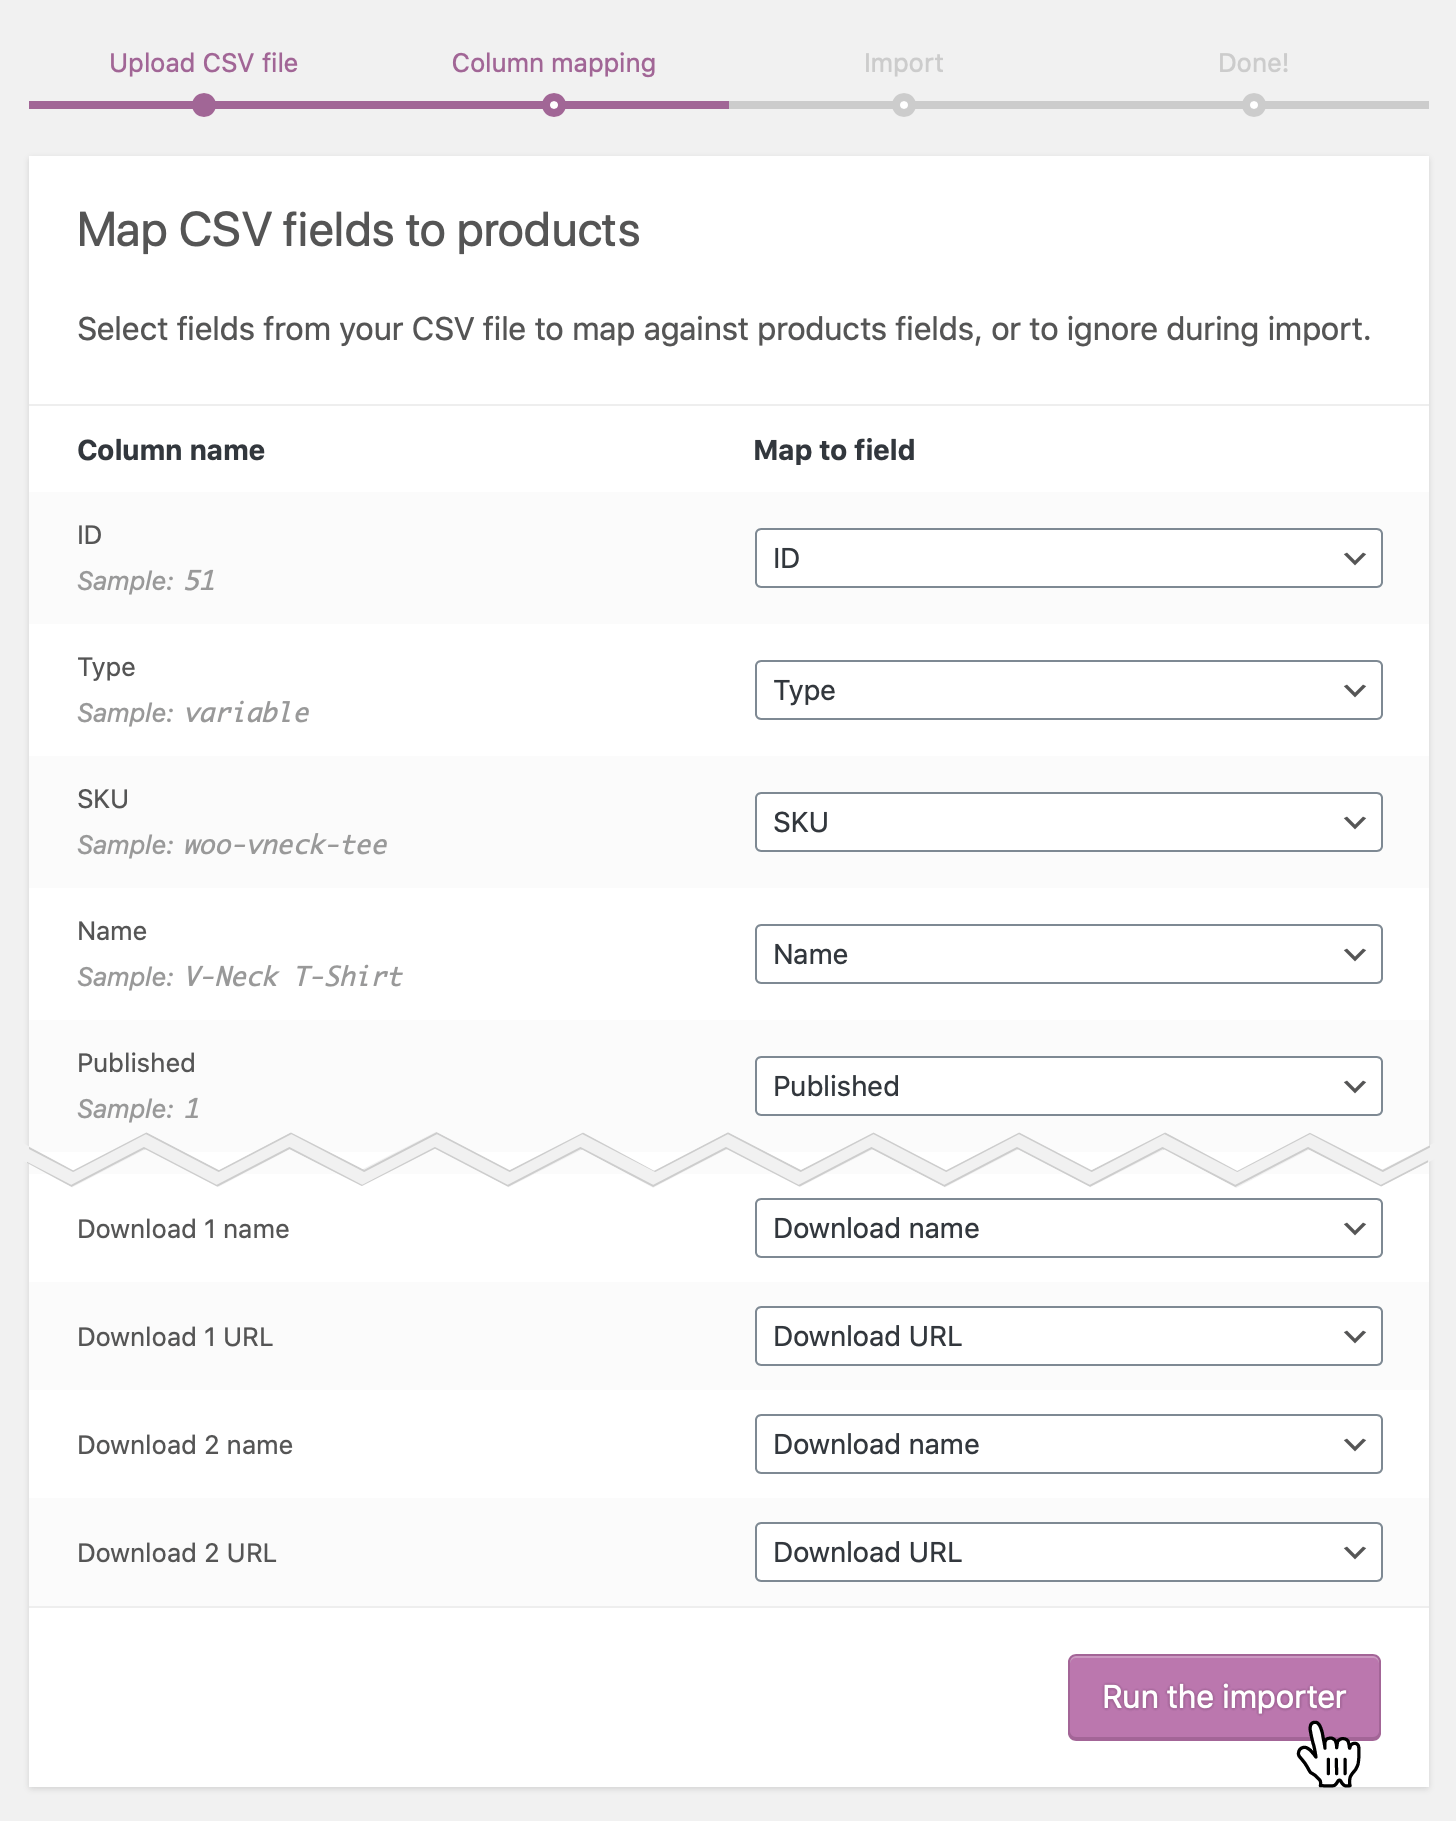Expand the Type mapping dropdown
The width and height of the screenshot is (1456, 1821).
click(1067, 690)
